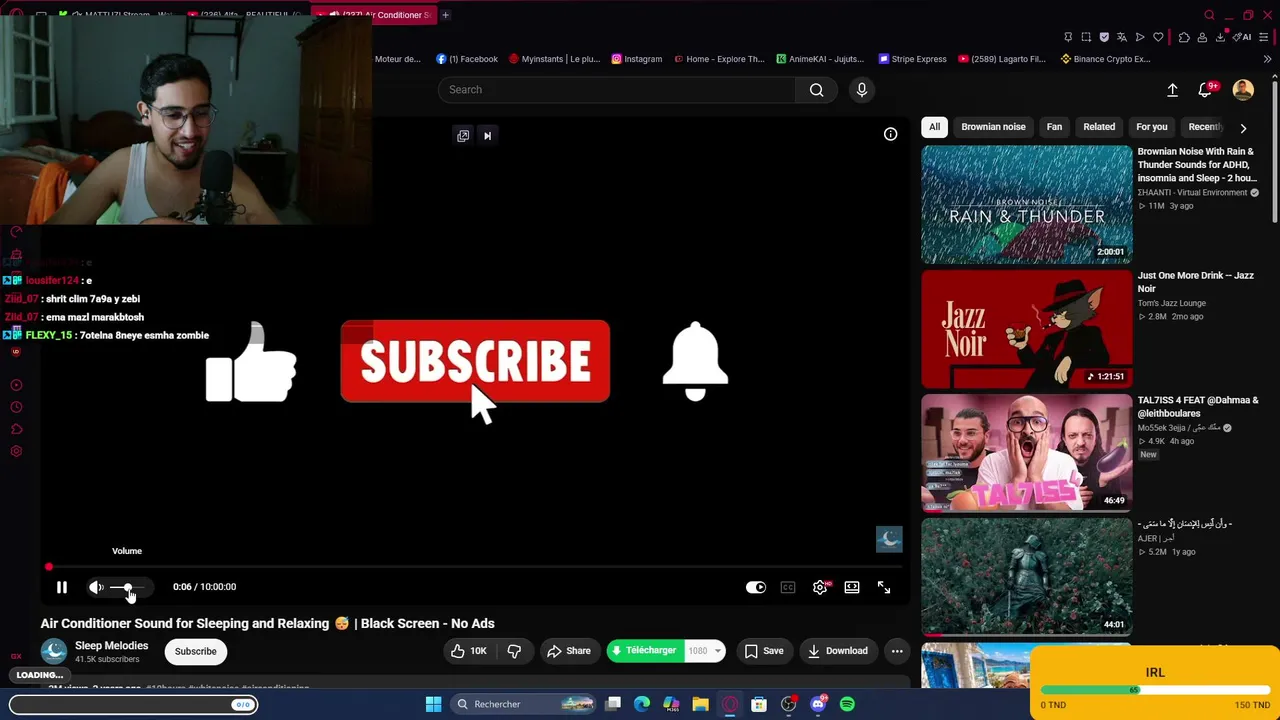Open the Sleep Melodies channel name
This screenshot has width=1280, height=720.
point(111,646)
